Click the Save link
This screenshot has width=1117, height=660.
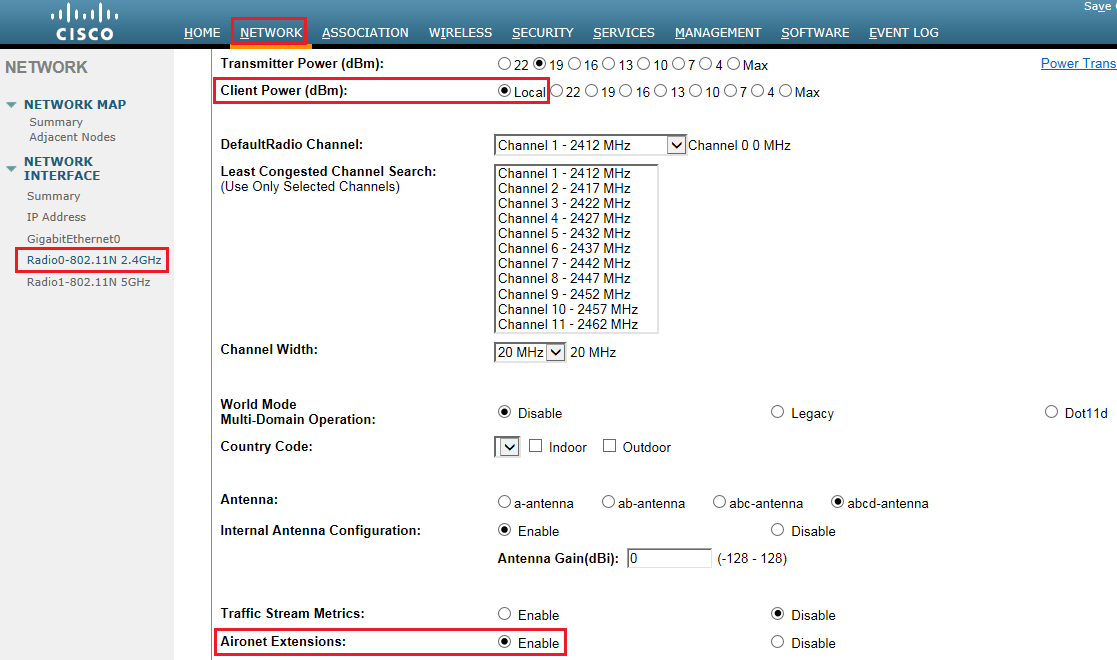1098,6
